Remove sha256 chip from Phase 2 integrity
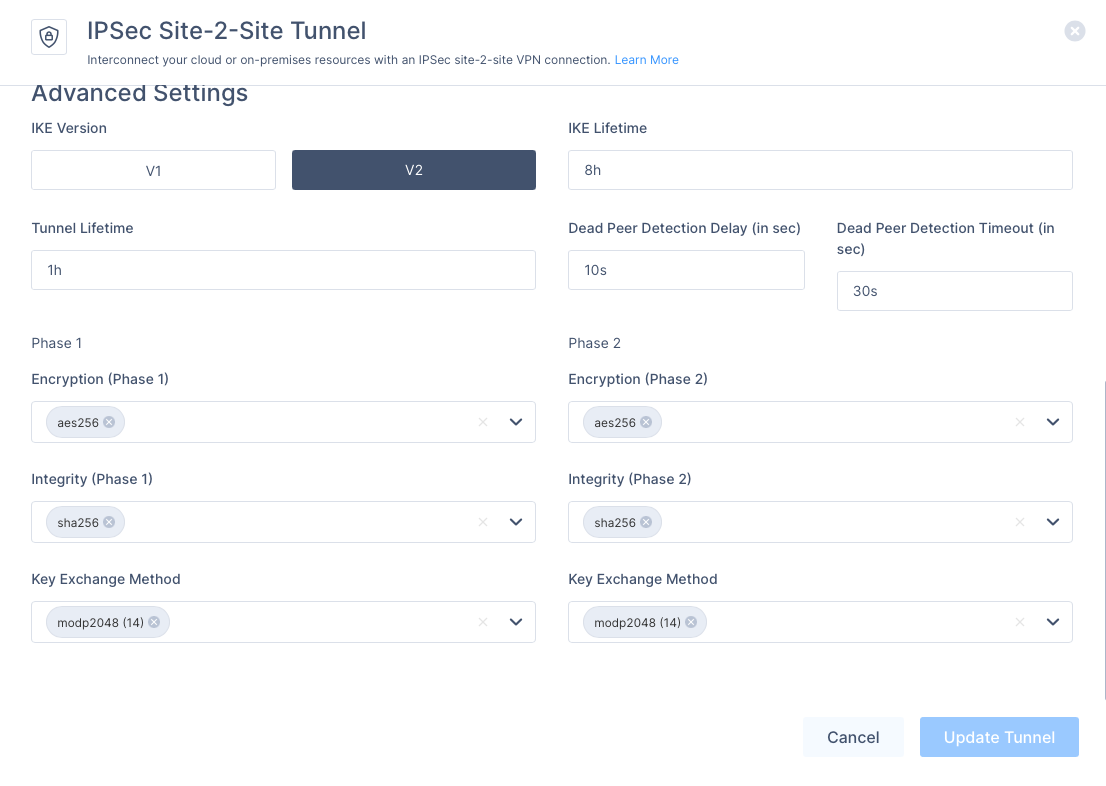This screenshot has height=786, width=1106. [646, 522]
